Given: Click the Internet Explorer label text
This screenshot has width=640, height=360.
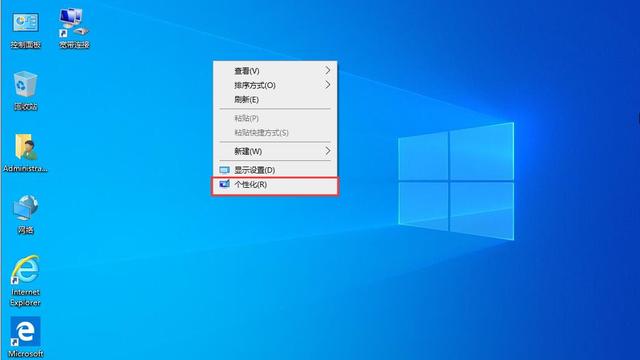Looking at the screenshot, I should (x=25, y=298).
